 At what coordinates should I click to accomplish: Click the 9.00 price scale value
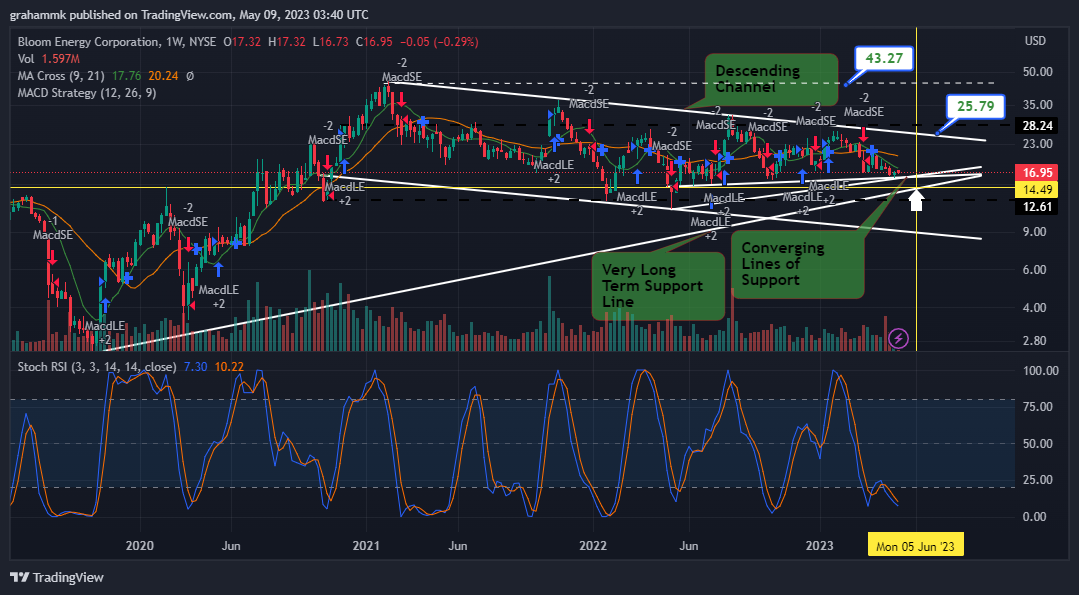click(x=1035, y=232)
